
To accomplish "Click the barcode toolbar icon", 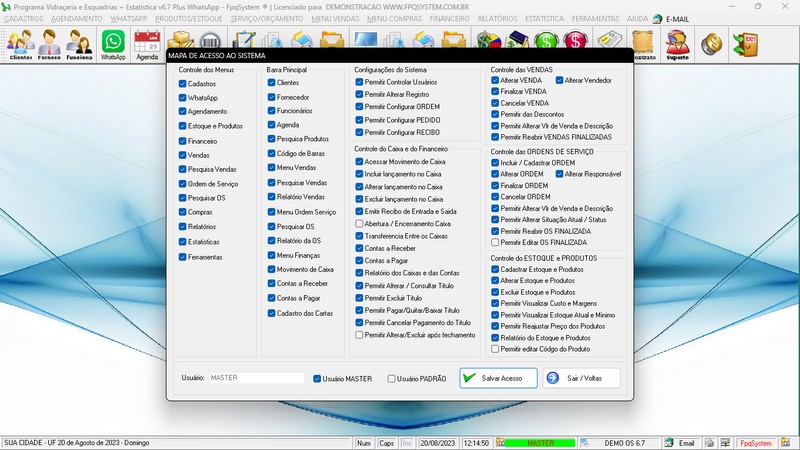I will [x=210, y=41].
